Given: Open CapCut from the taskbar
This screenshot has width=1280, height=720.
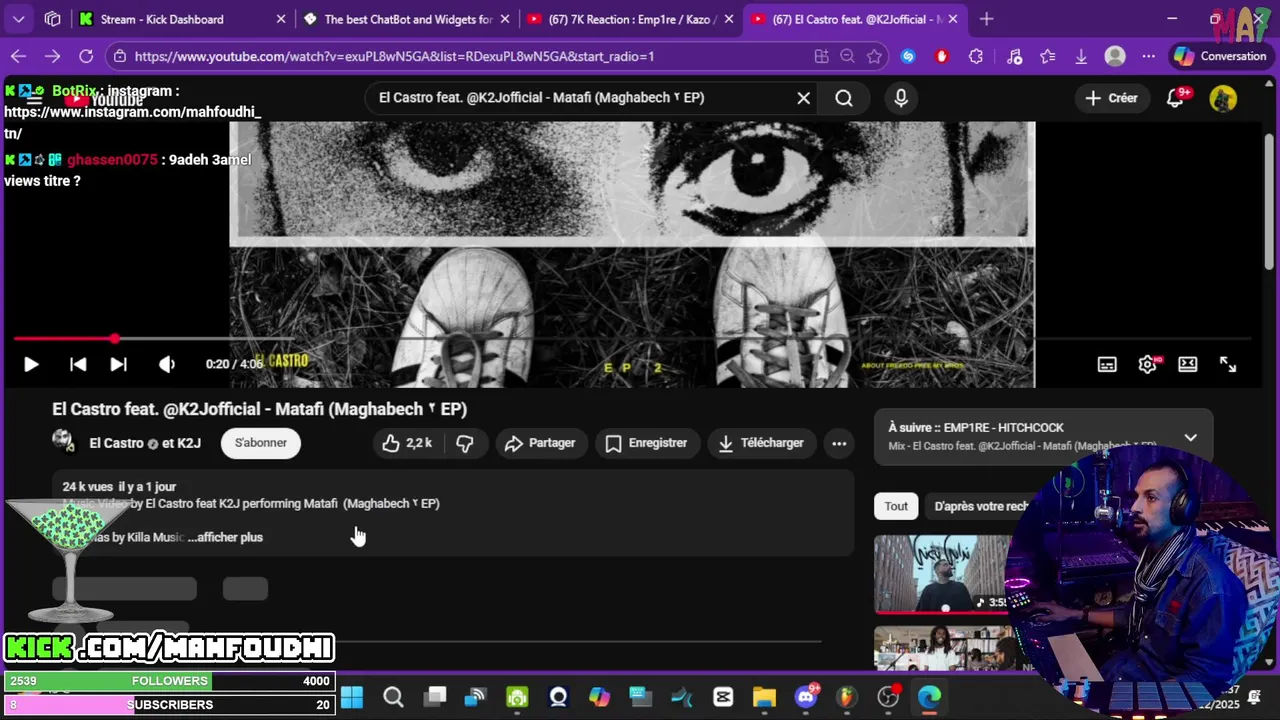Looking at the screenshot, I should [x=723, y=697].
